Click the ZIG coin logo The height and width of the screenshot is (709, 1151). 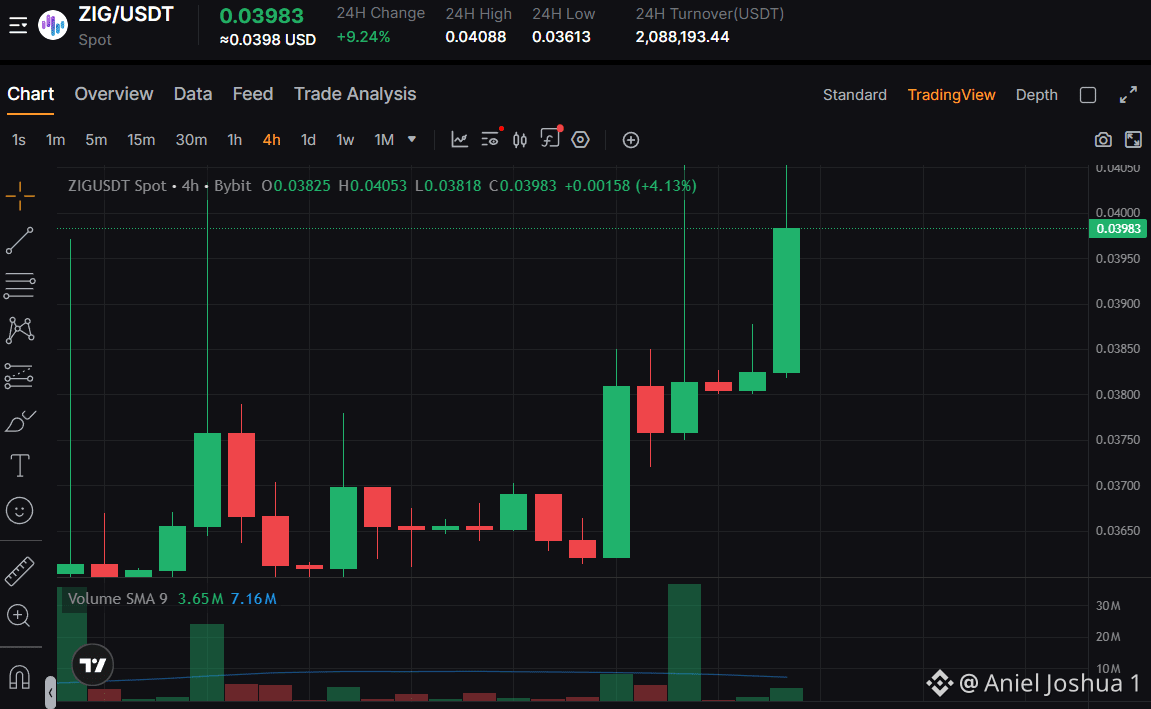53,26
